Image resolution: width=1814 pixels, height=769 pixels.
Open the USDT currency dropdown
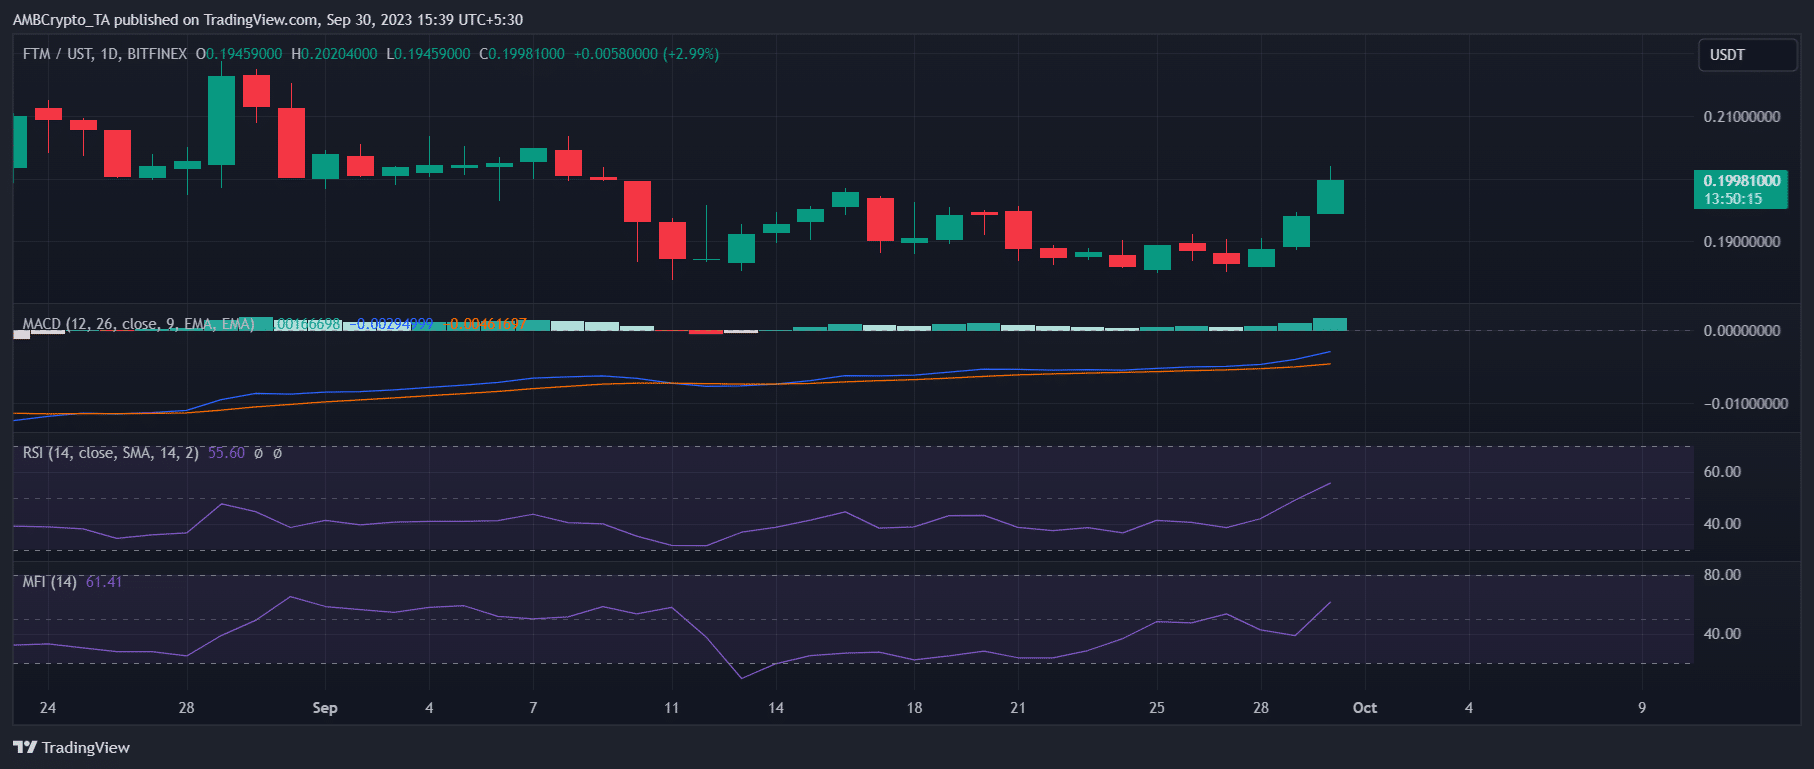tap(1746, 55)
